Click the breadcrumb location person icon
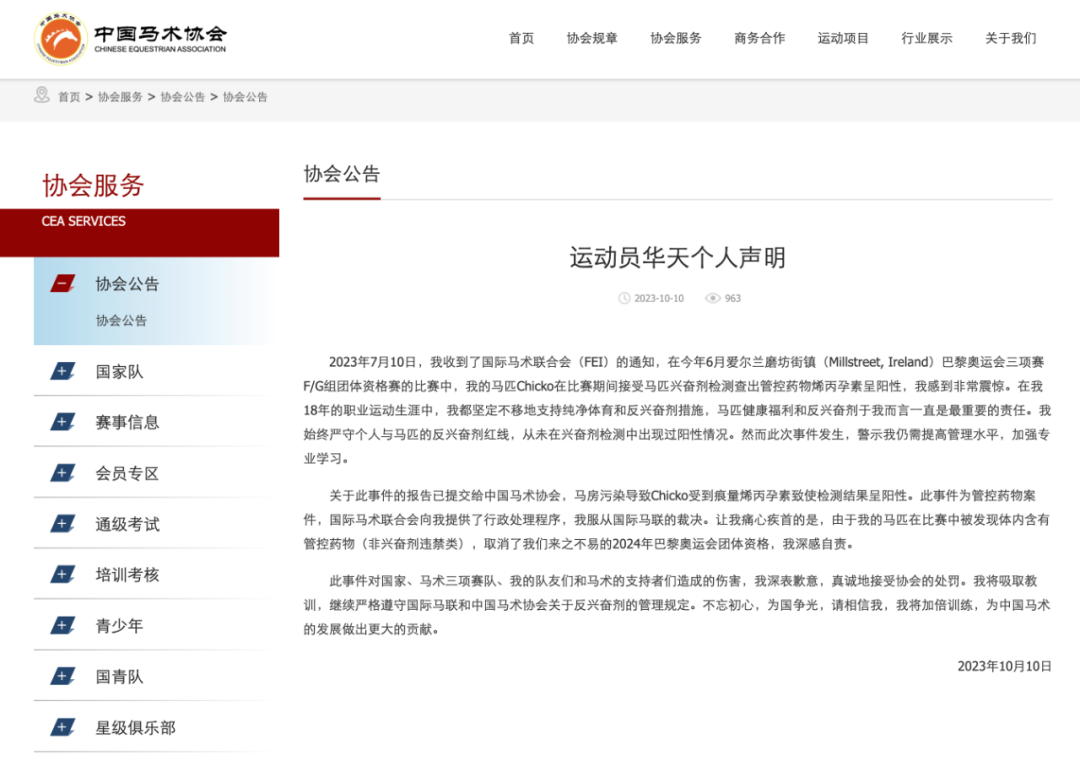The height and width of the screenshot is (761, 1080). (x=42, y=96)
